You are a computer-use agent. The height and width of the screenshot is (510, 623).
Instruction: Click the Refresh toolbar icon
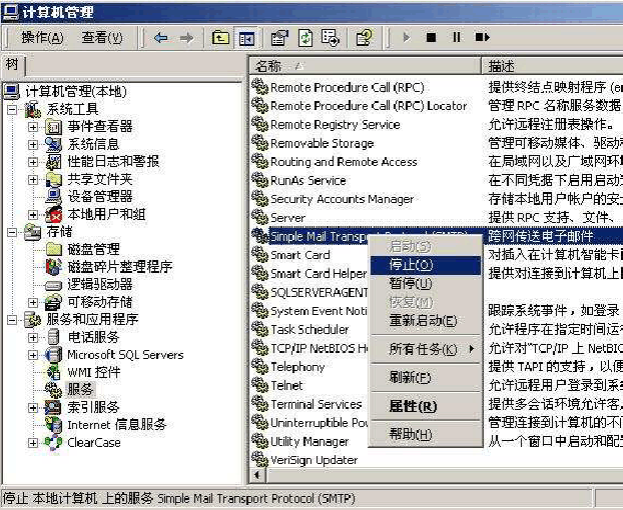pos(304,38)
